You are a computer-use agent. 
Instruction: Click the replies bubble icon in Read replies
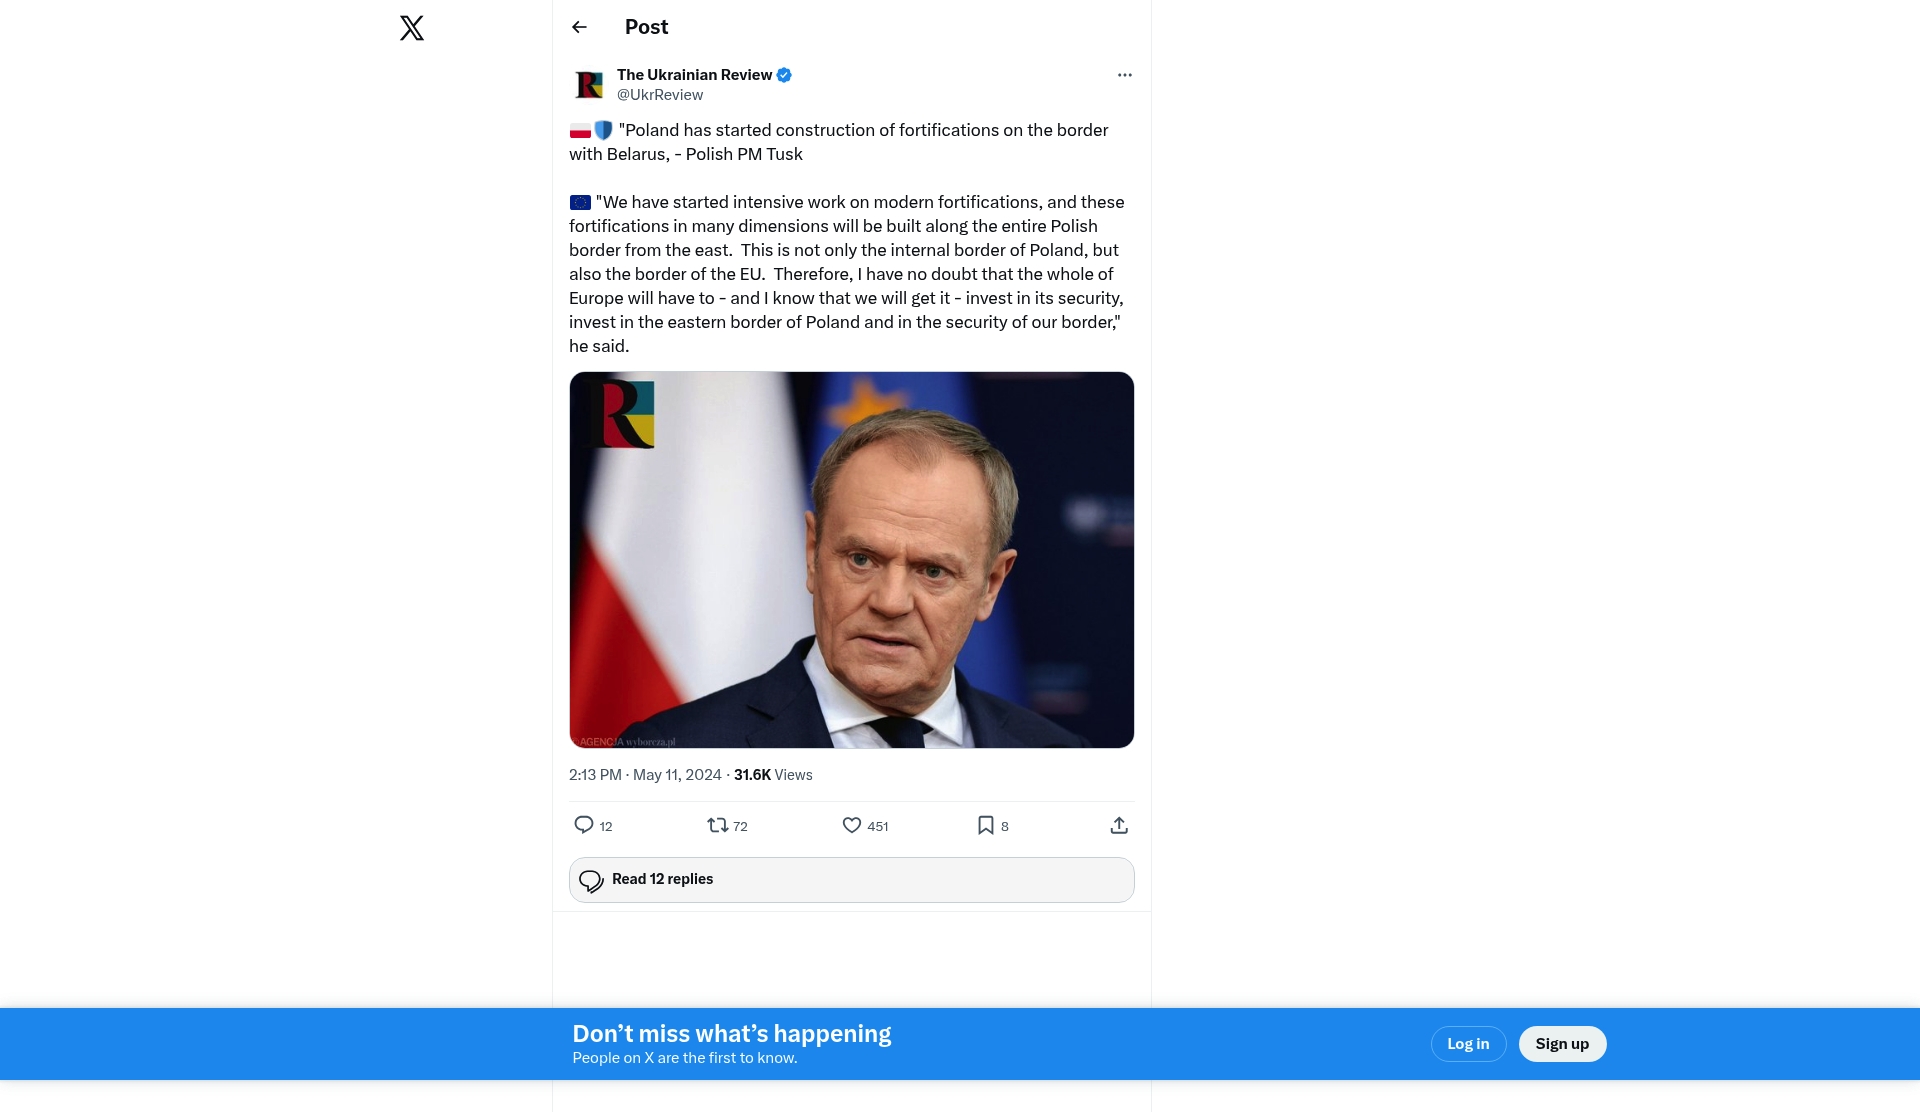pos(591,880)
